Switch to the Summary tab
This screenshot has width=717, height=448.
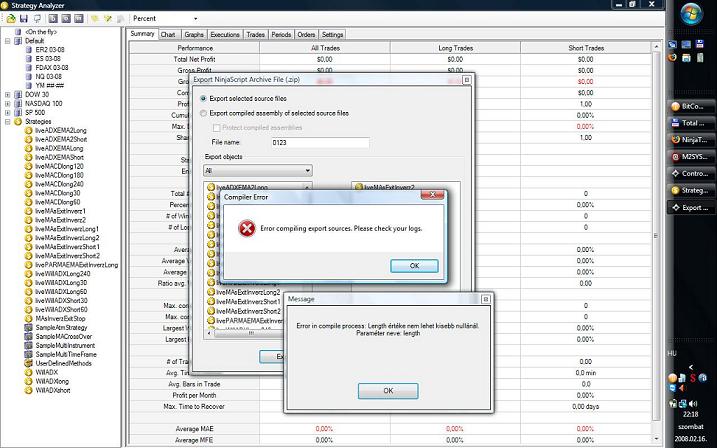(142, 34)
